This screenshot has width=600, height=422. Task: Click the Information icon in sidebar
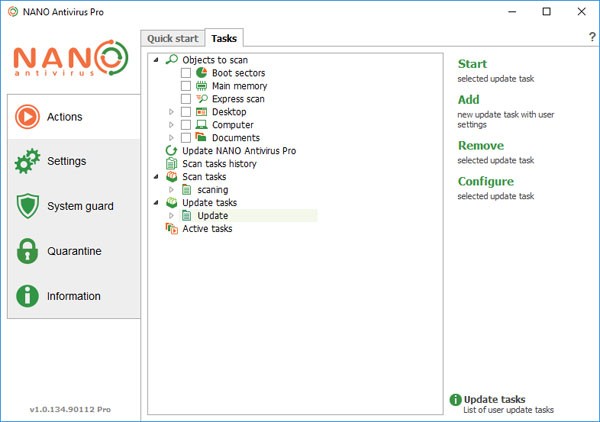(x=27, y=296)
